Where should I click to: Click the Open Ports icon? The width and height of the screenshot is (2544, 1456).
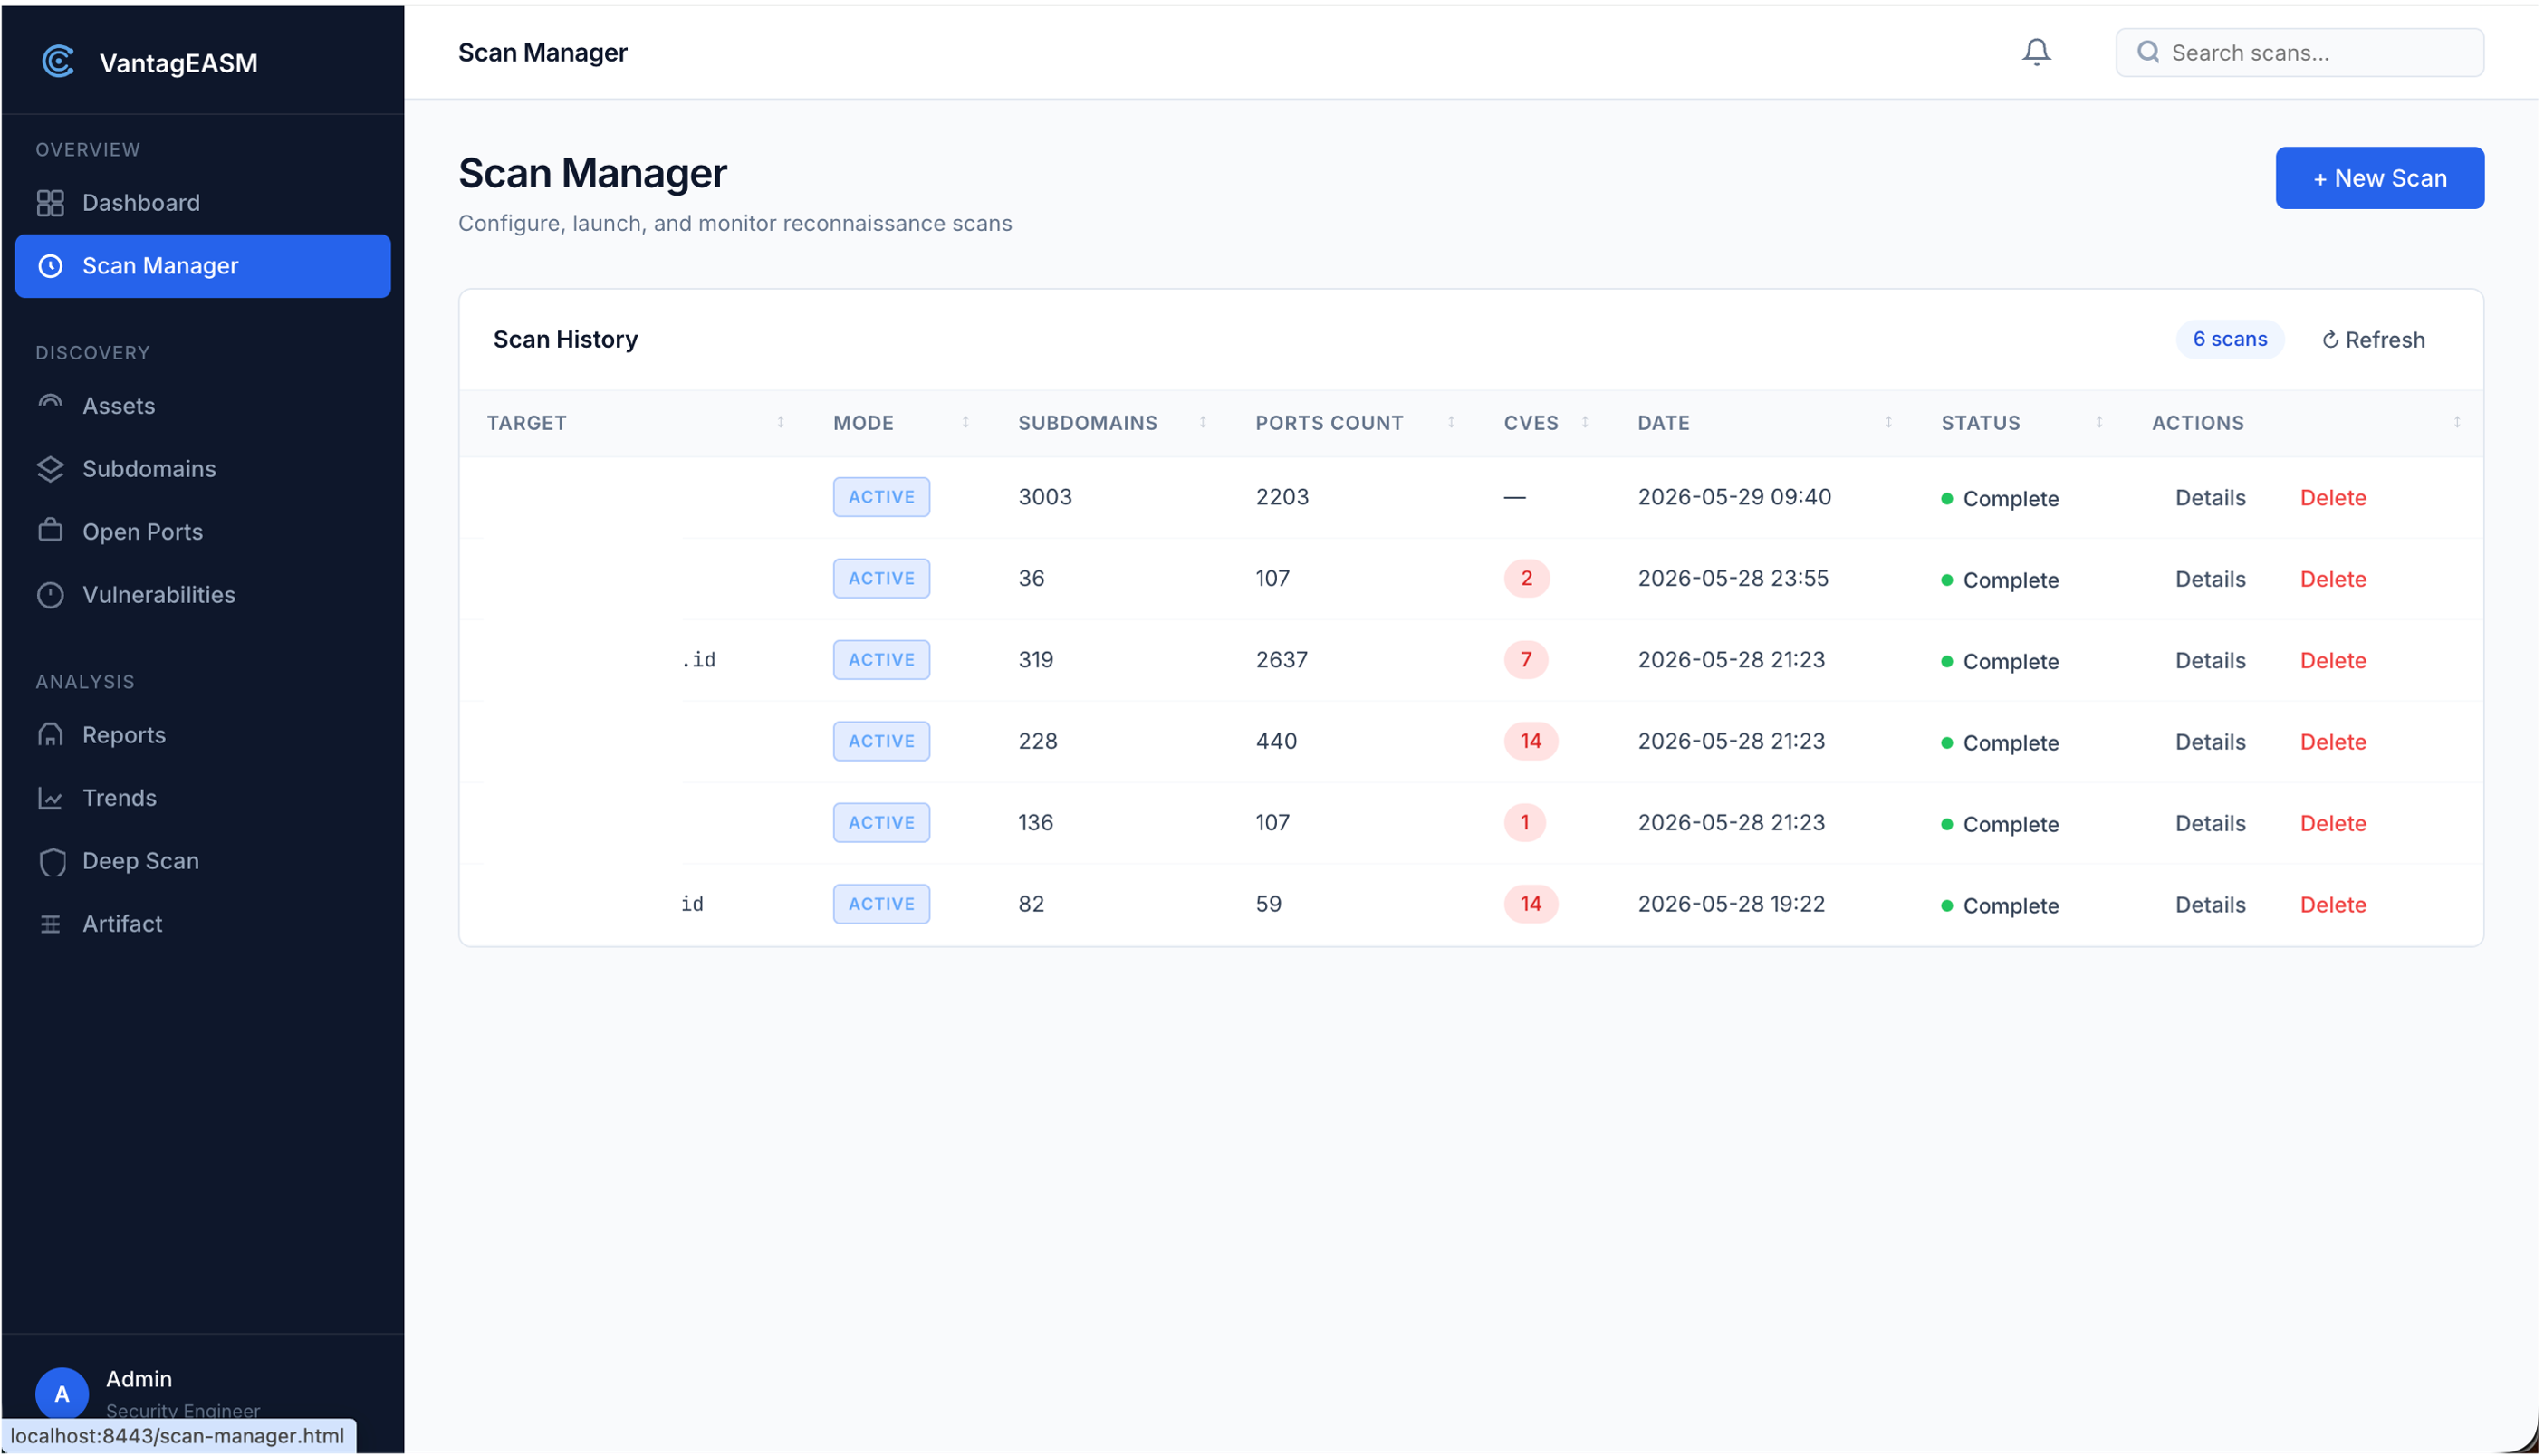pos(50,531)
